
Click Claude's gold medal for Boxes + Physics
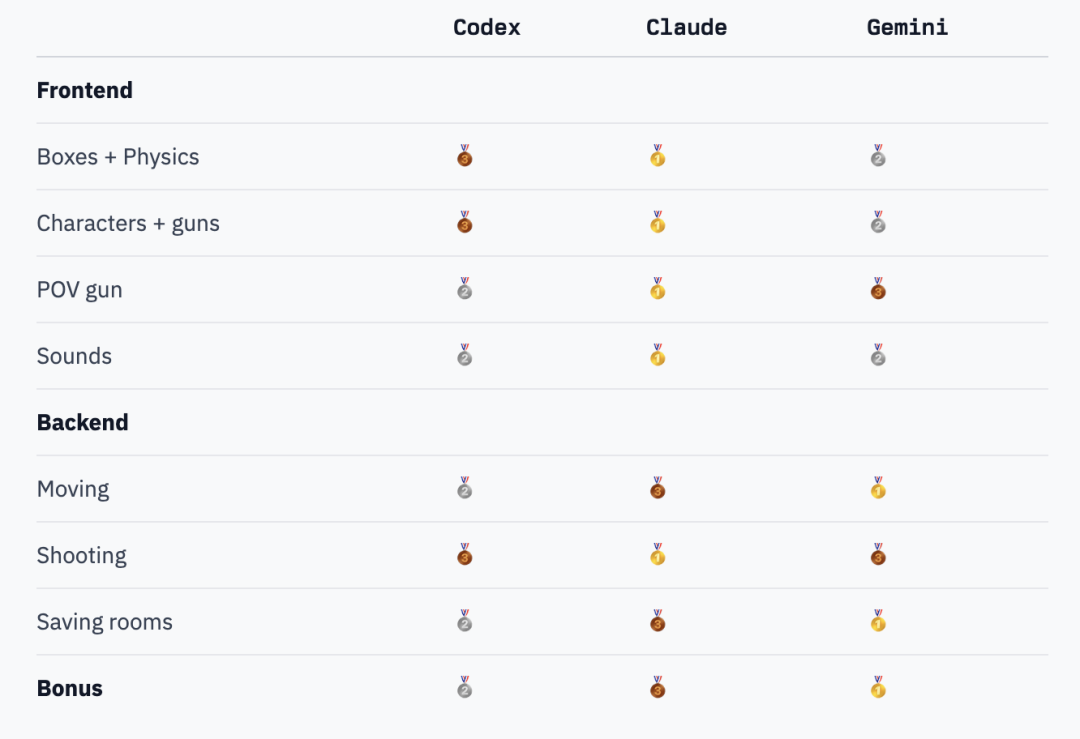click(x=657, y=157)
